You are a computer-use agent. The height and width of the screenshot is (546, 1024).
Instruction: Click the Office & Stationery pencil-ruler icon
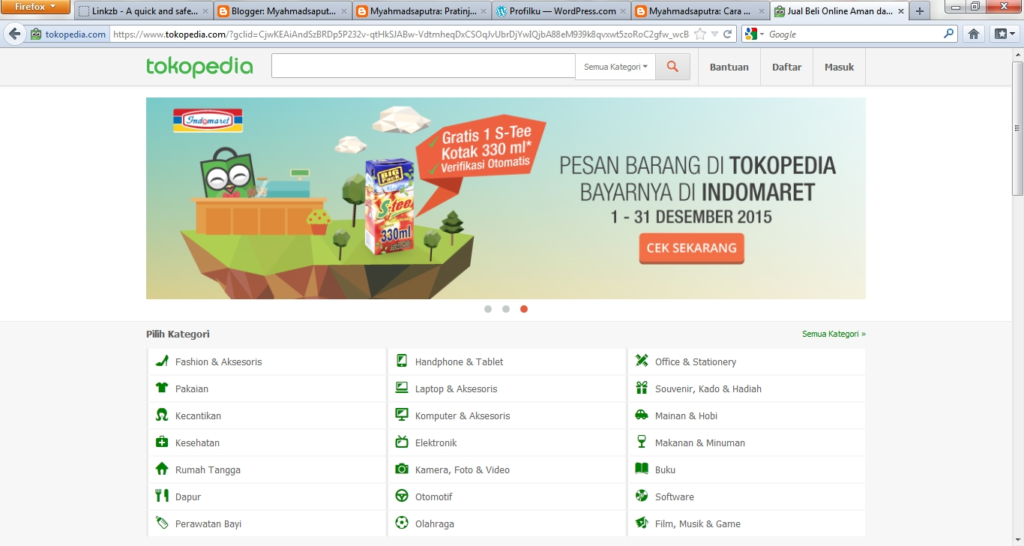642,361
